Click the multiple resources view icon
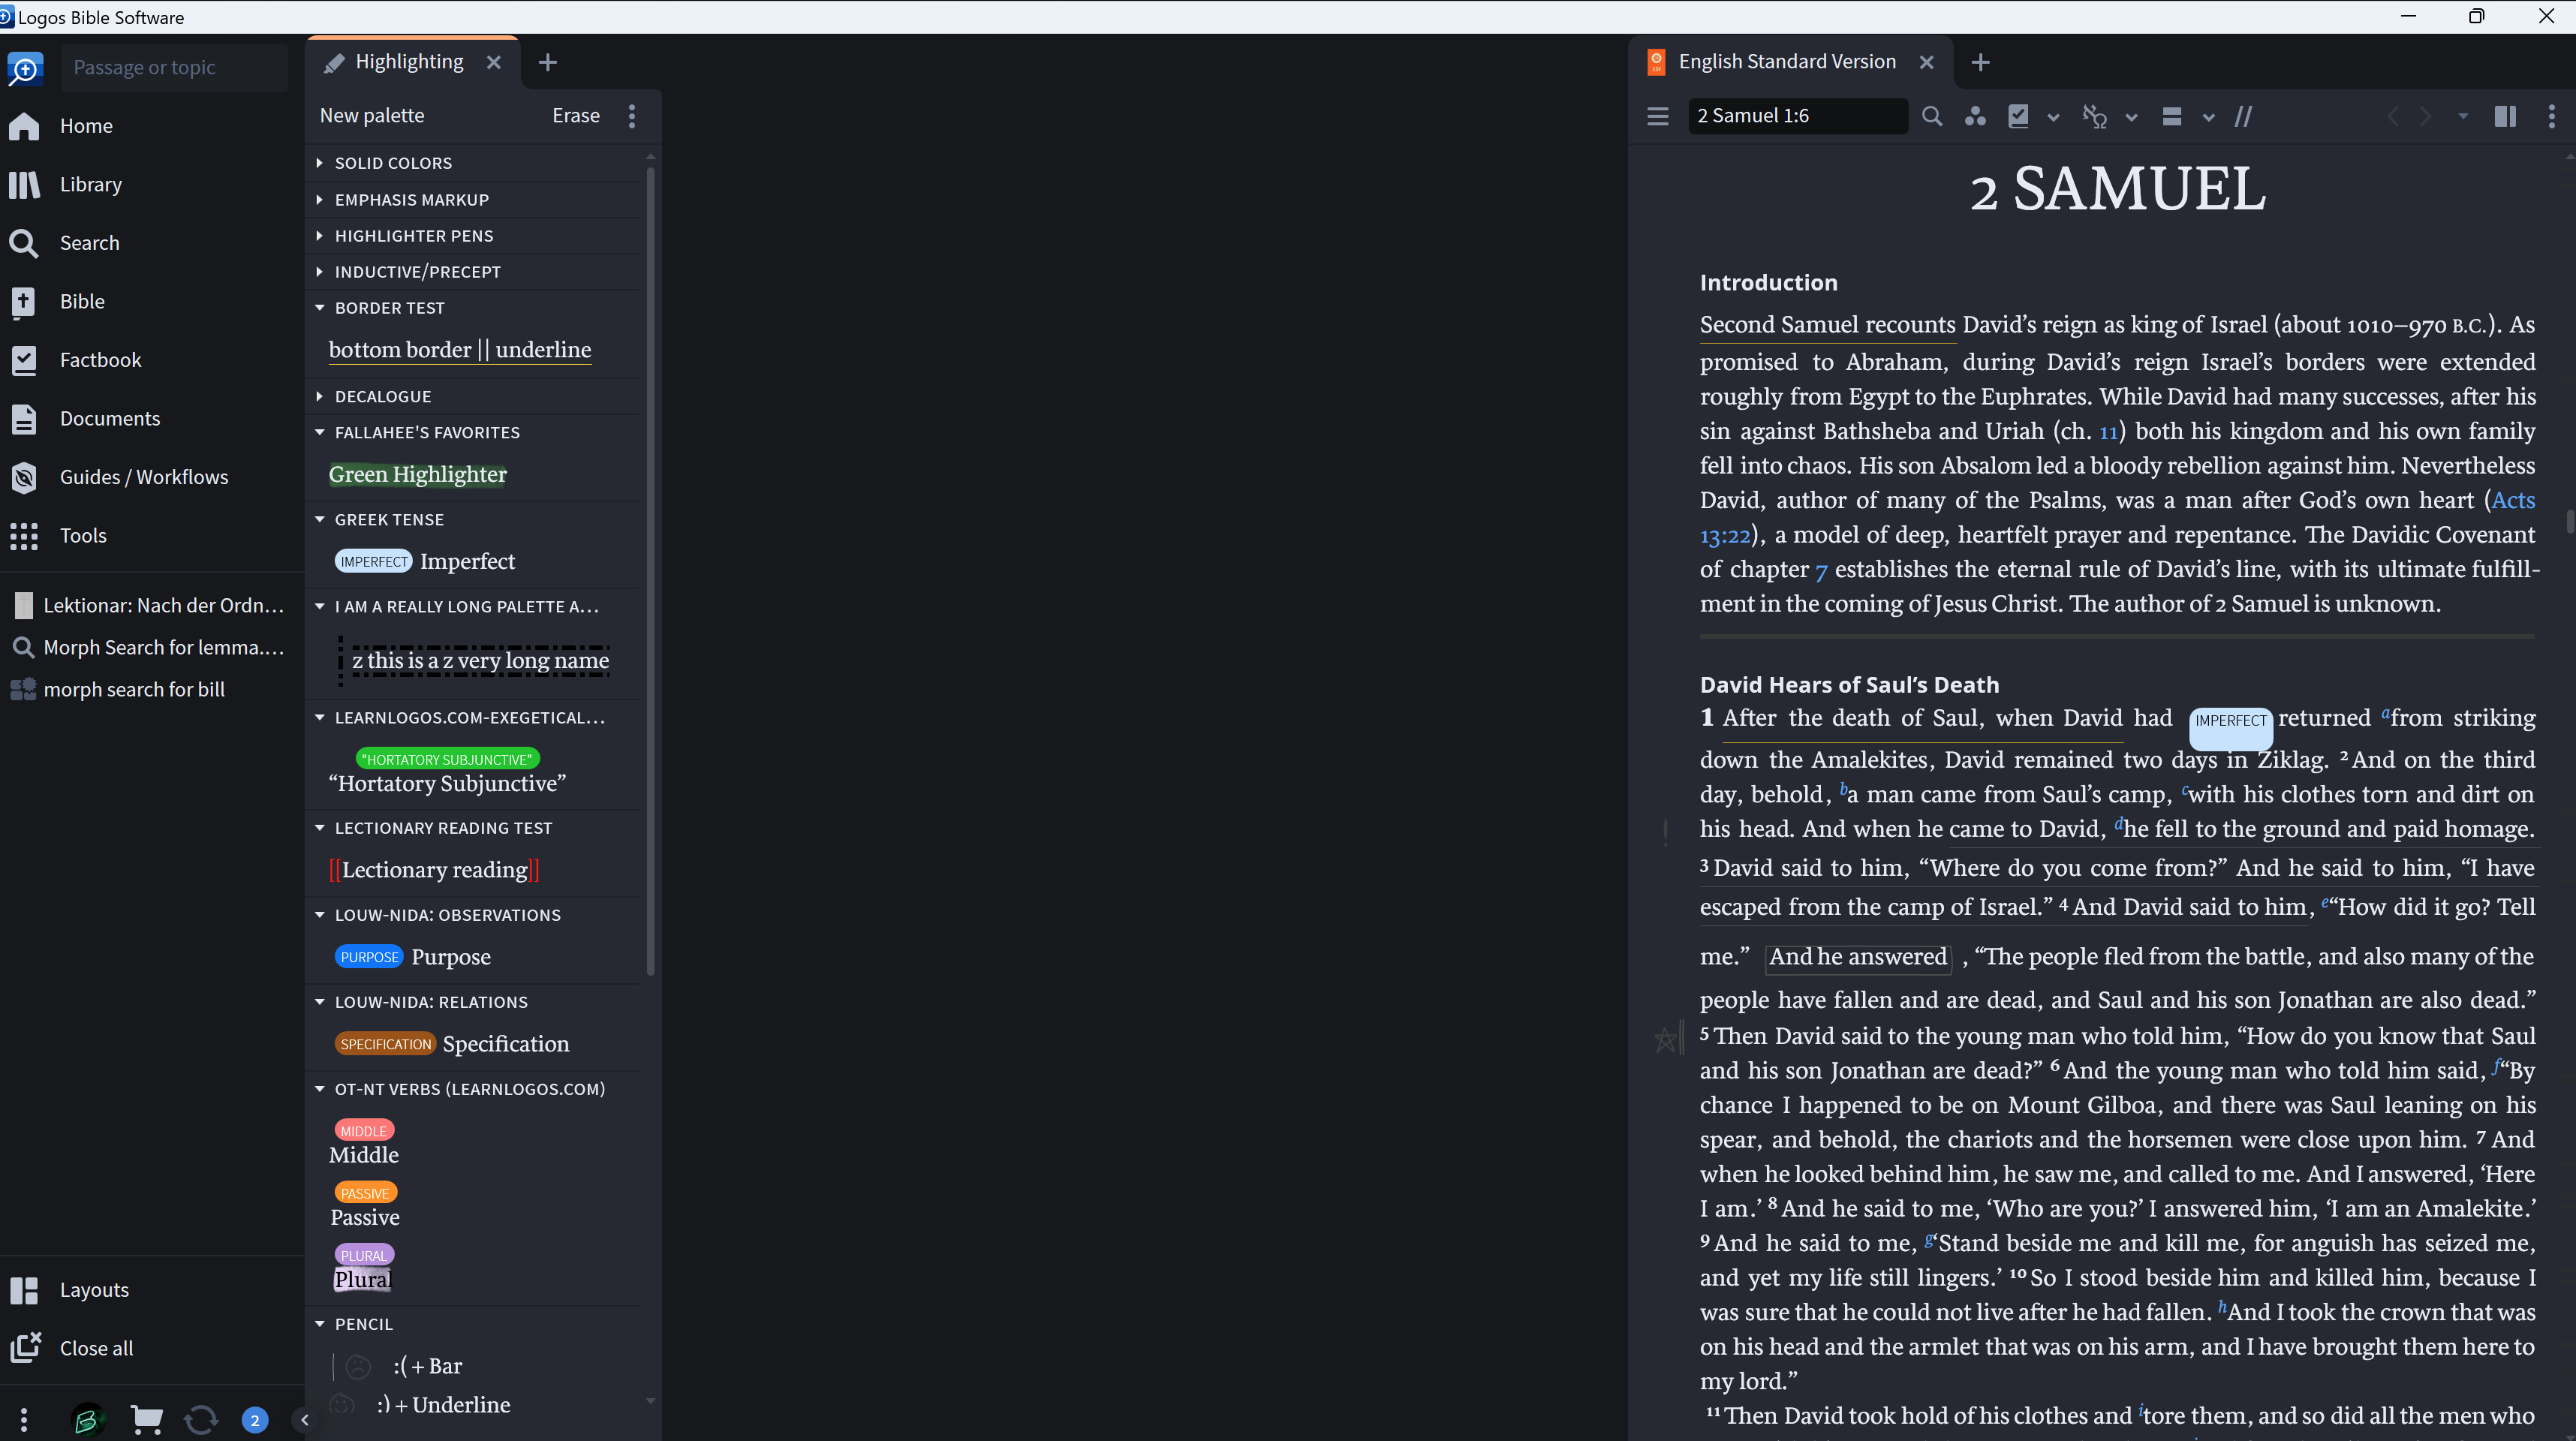The height and width of the screenshot is (1441, 2576). tap(2171, 116)
